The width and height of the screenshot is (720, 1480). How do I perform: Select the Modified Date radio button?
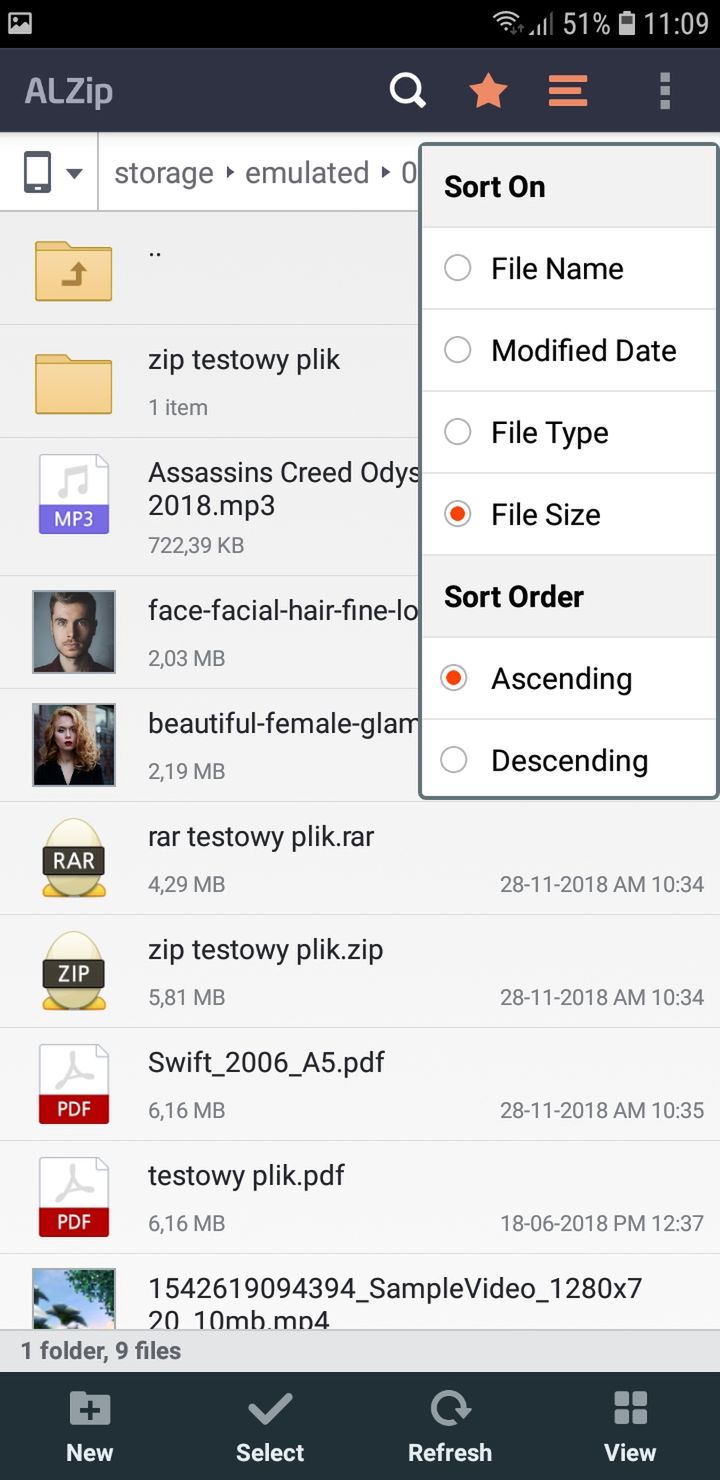(x=457, y=350)
